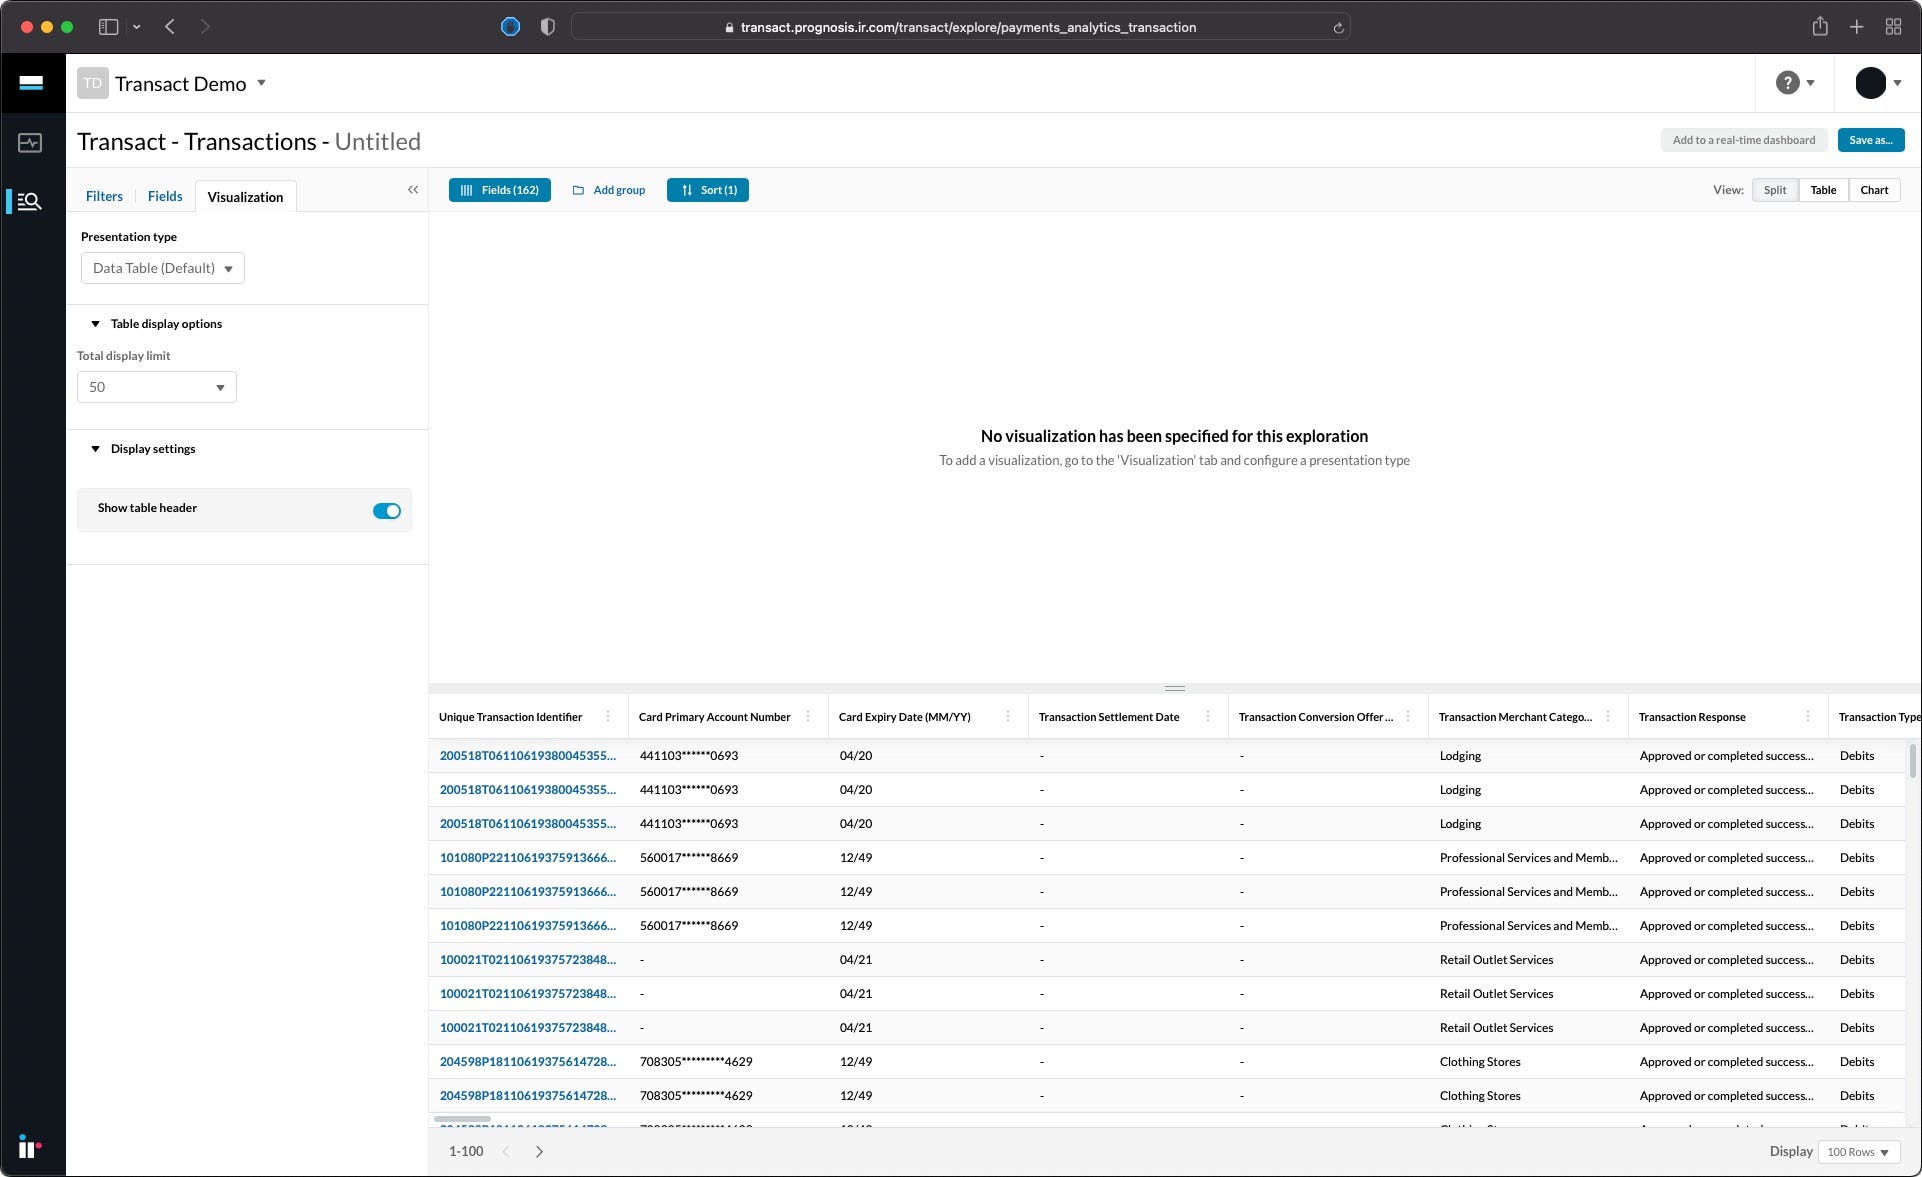This screenshot has height=1177, width=1922.
Task: Click the Save as... button
Action: pos(1870,140)
